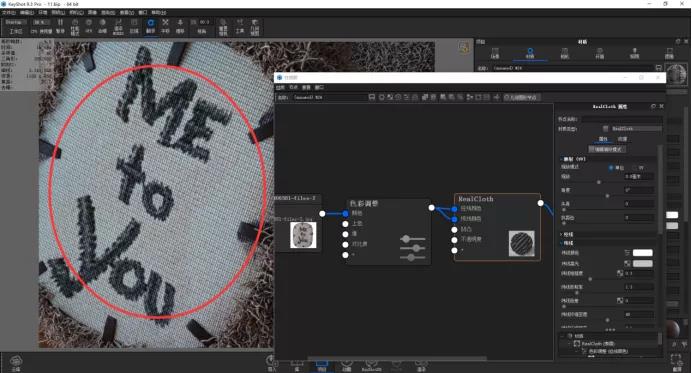Click the color adjust node's output socket

432,207
